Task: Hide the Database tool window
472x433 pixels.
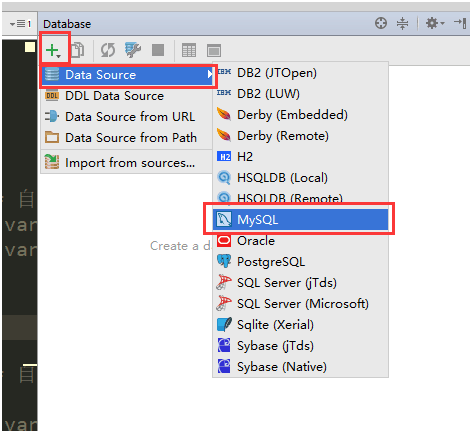Action: tap(460, 23)
